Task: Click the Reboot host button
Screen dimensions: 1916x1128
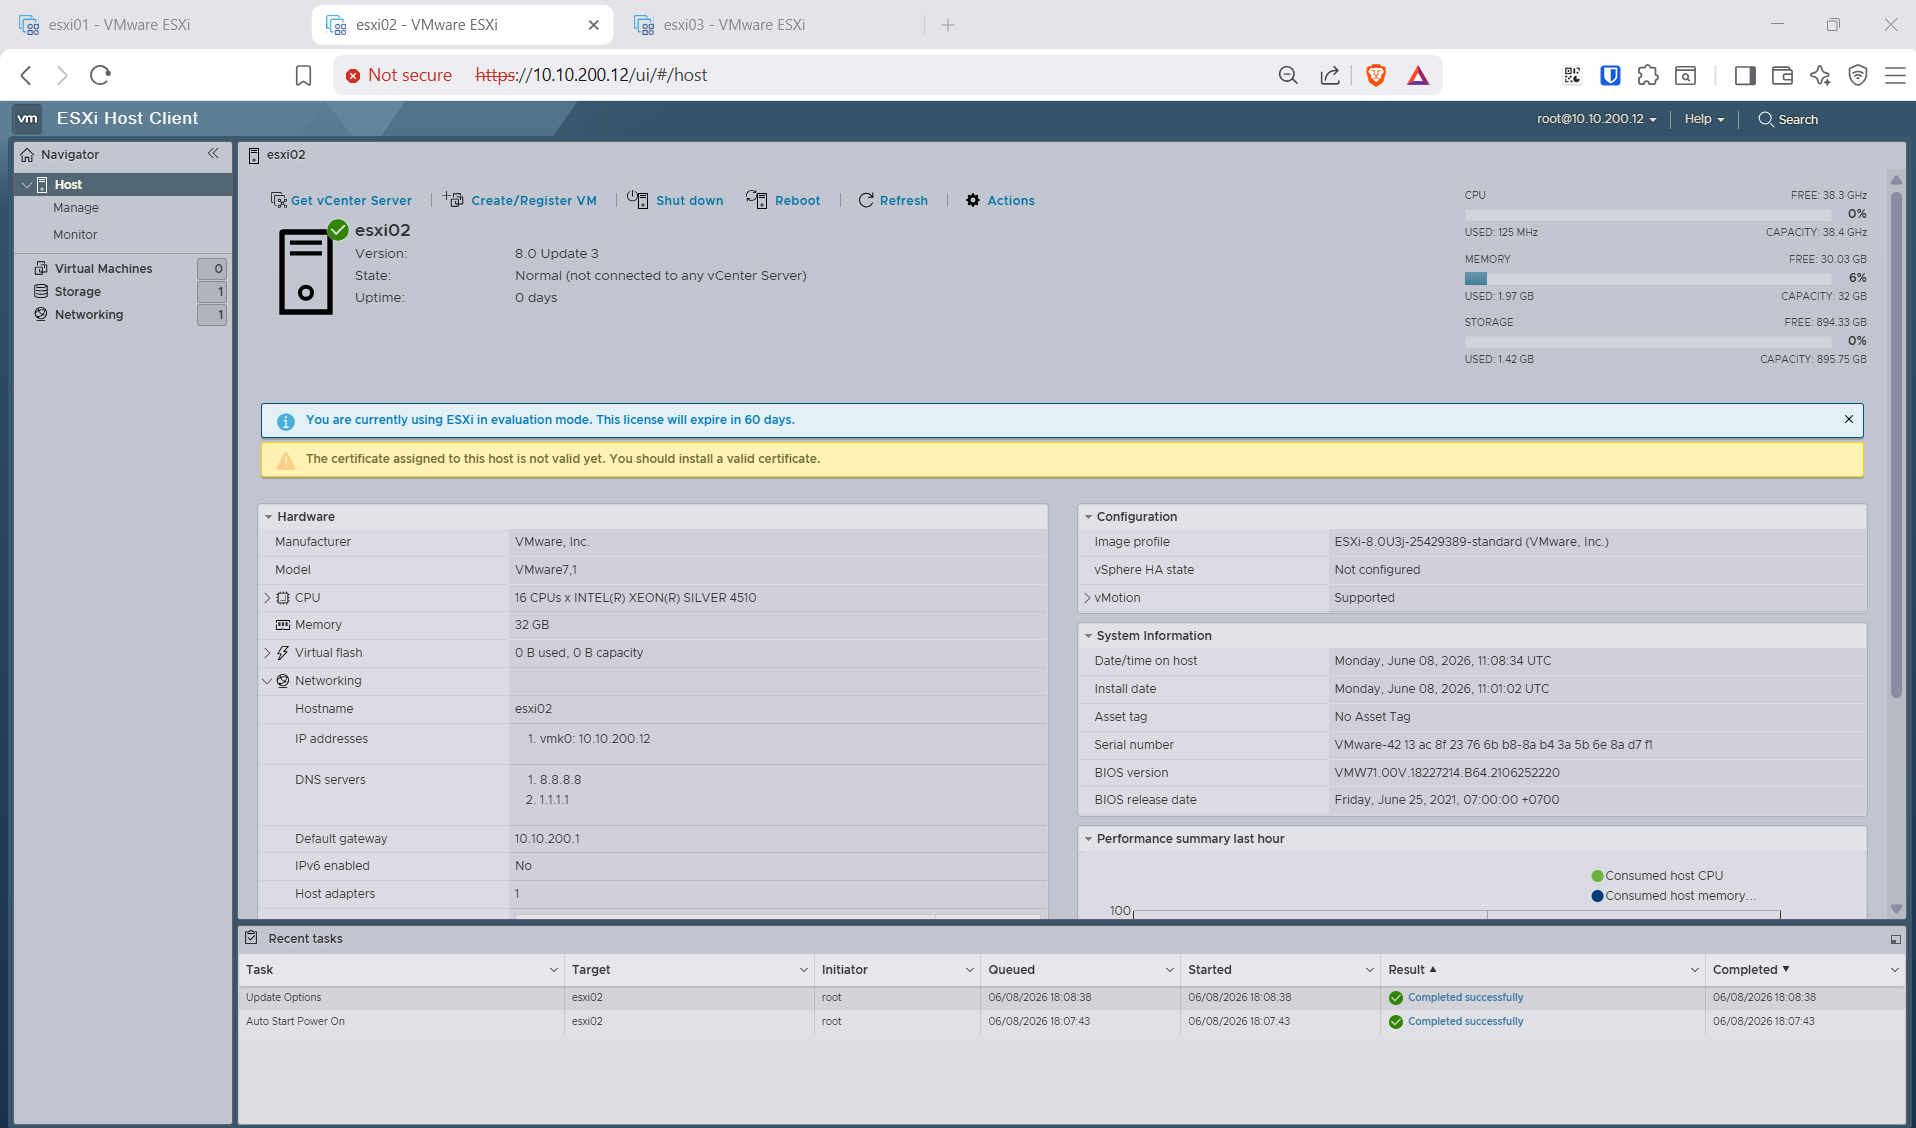Action: click(784, 200)
